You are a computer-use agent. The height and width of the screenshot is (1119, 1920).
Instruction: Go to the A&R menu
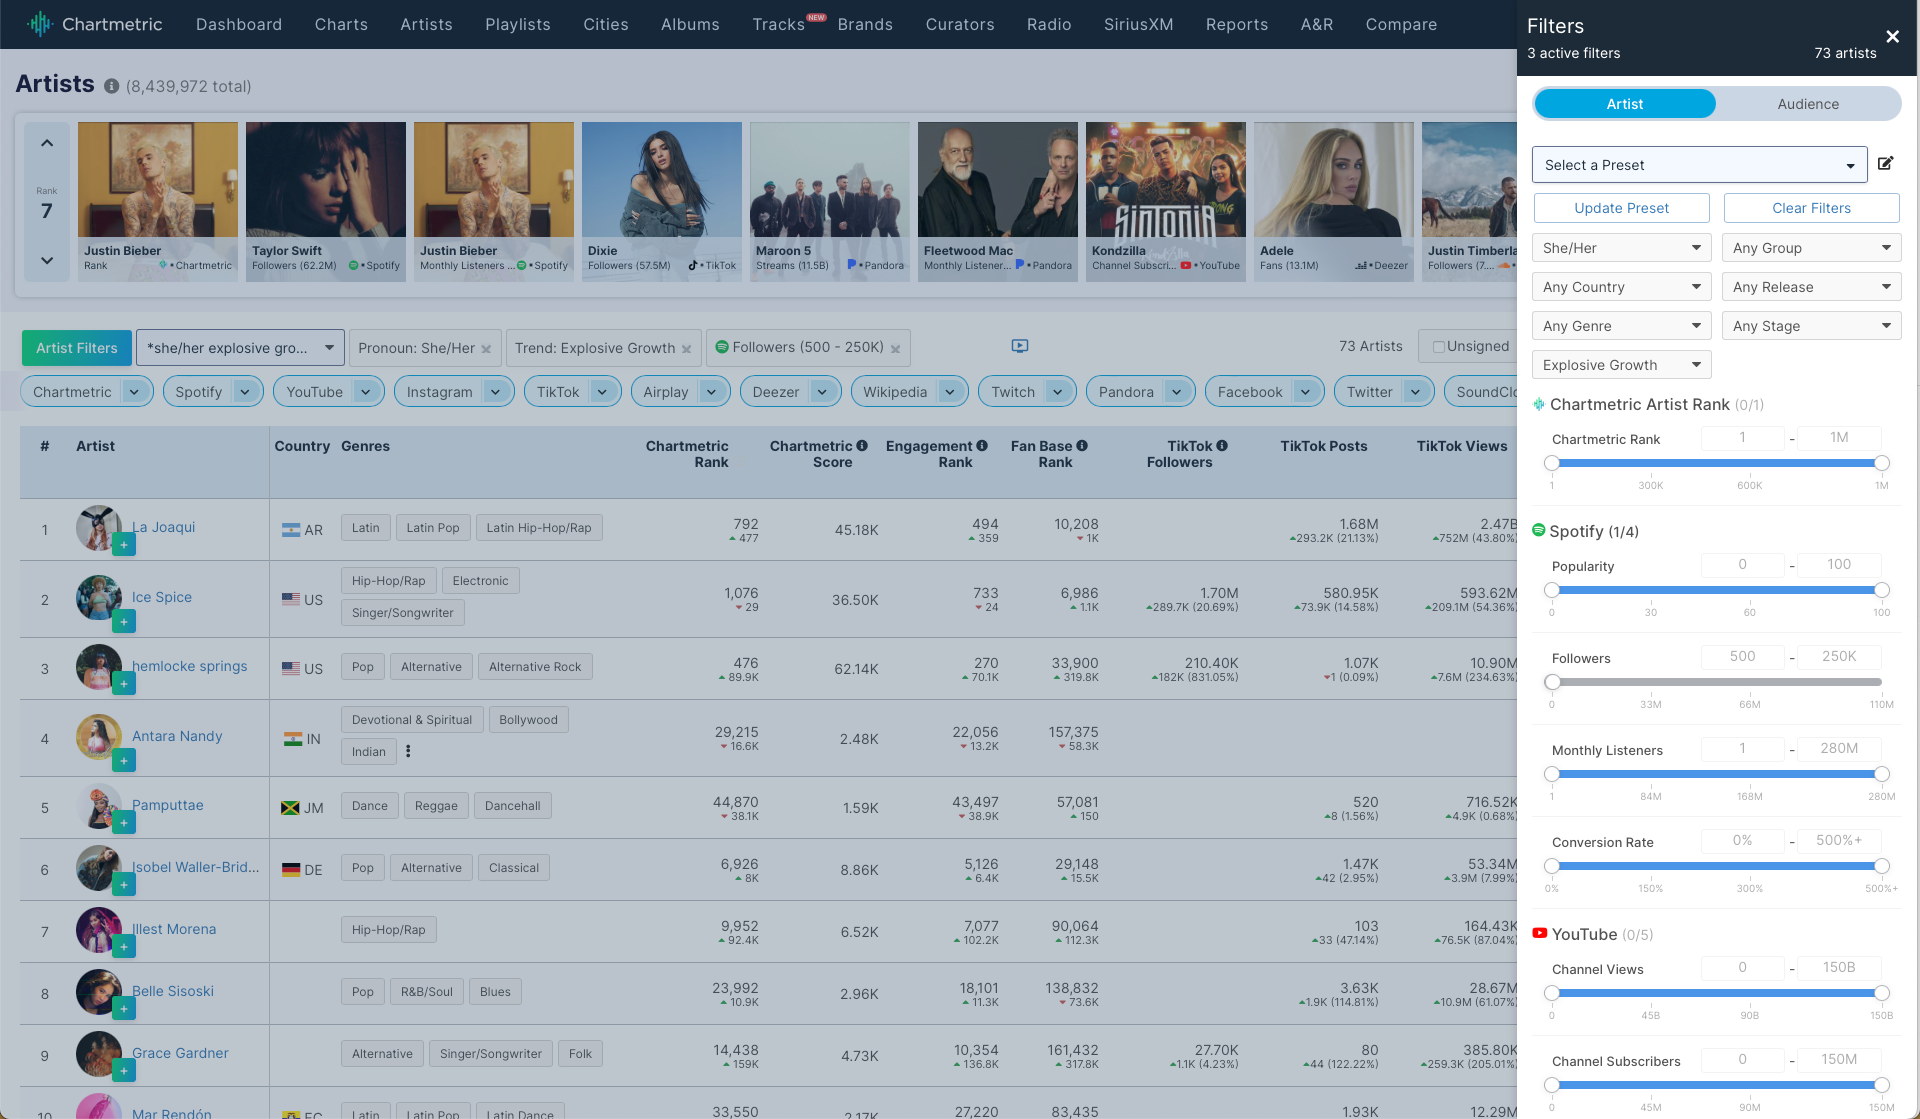tap(1316, 24)
